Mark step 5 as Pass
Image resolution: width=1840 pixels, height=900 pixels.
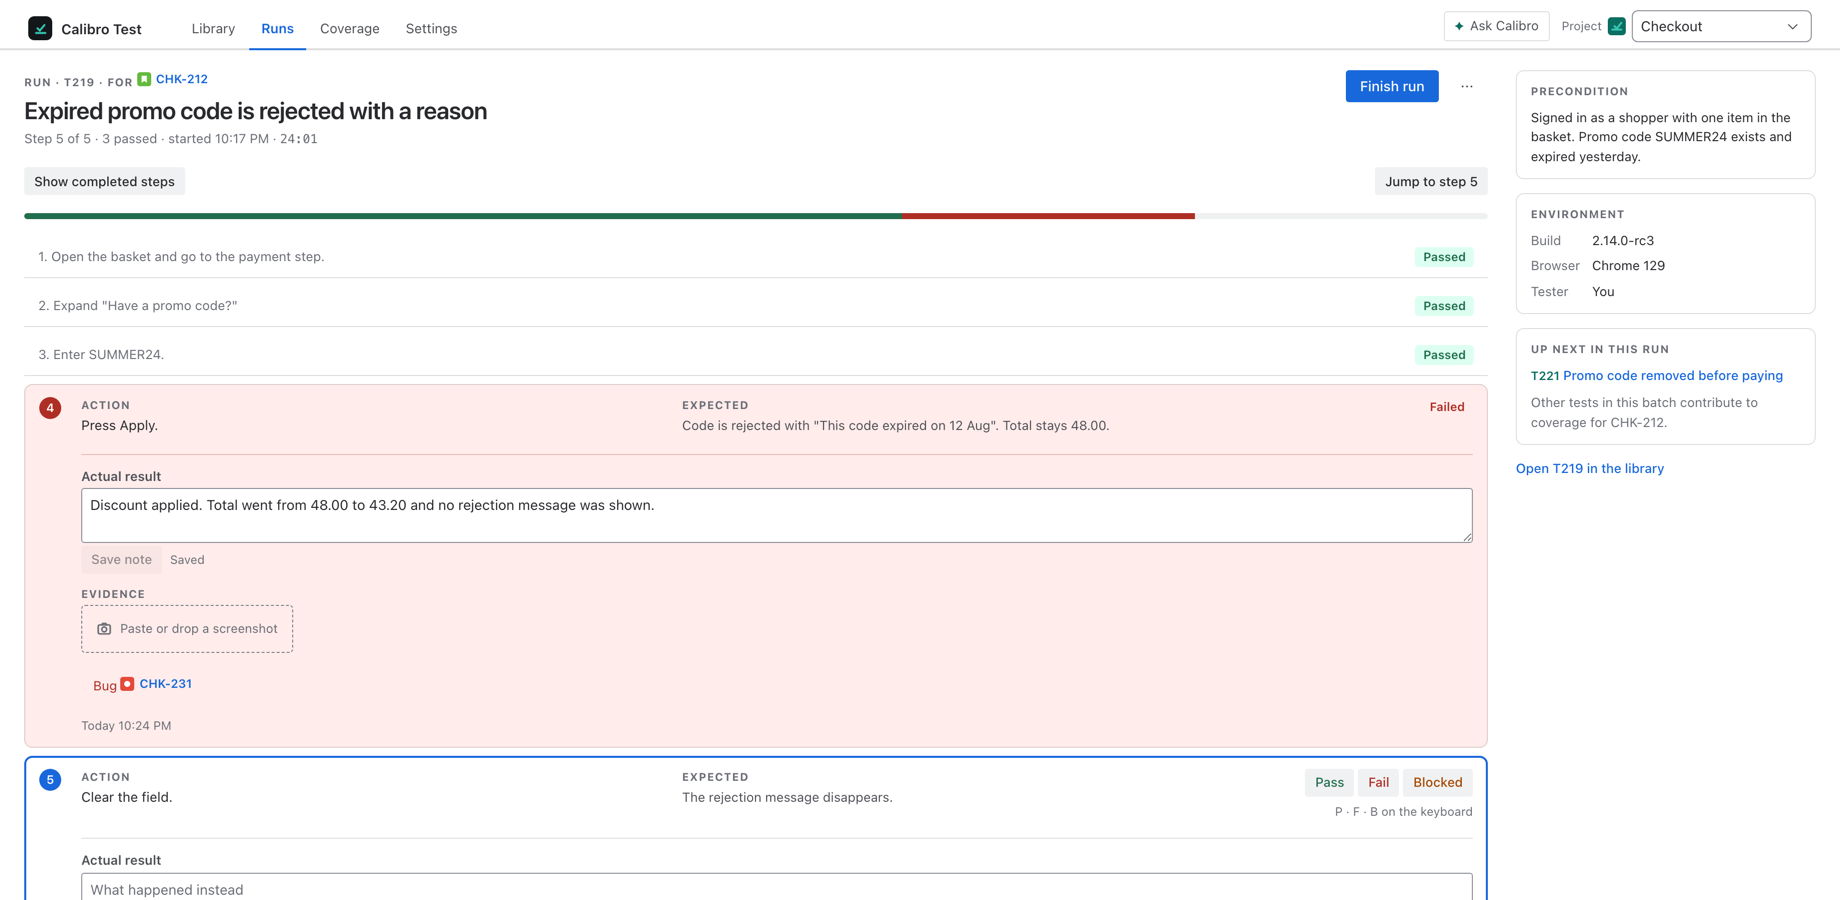point(1329,782)
